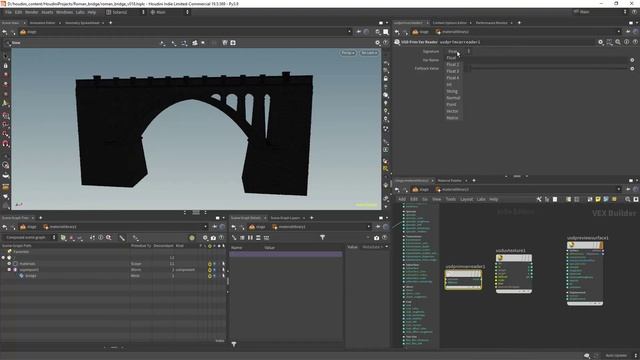This screenshot has height=360, width=640.
Task: Open the network editor Tools menu
Action: [x=451, y=199]
